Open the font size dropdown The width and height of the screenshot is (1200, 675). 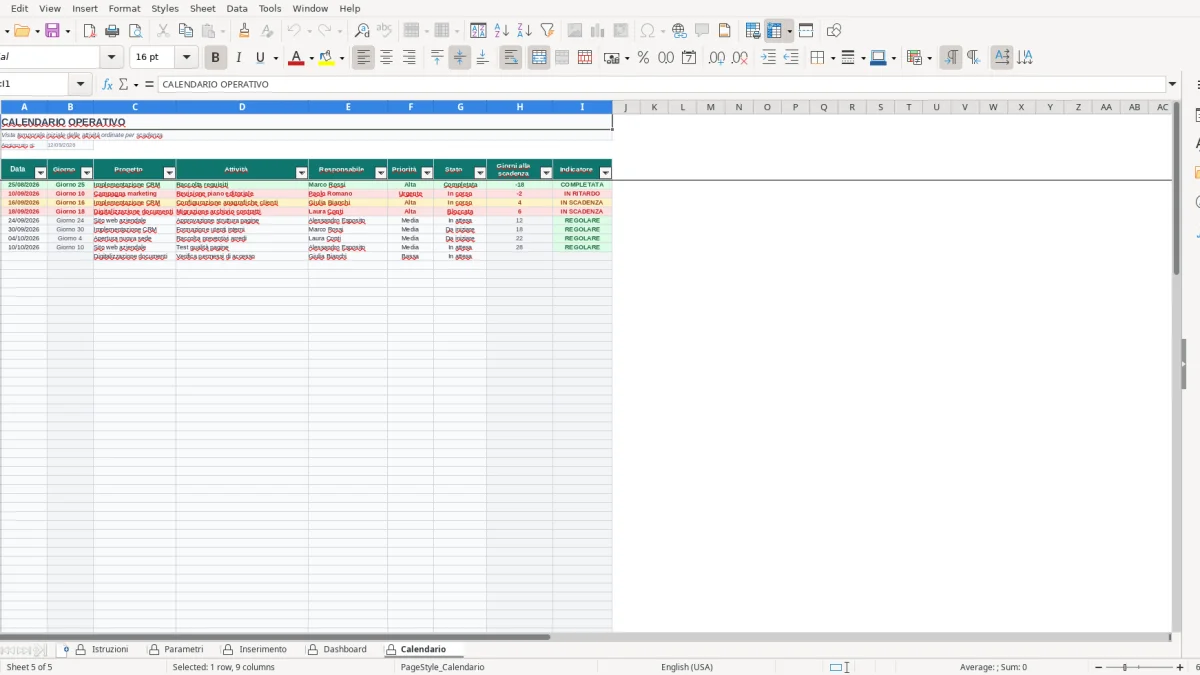pyautogui.click(x=187, y=58)
